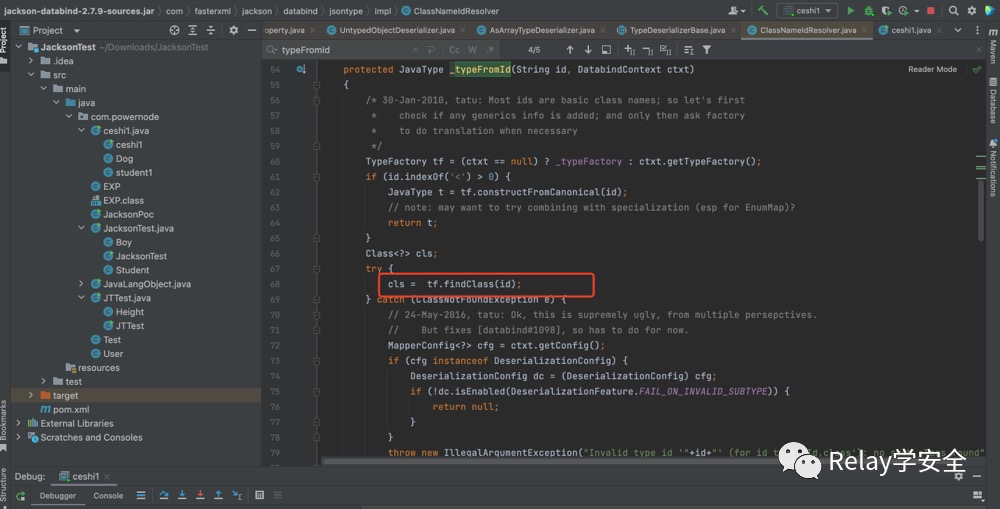
Task: Collapse the JacksonTest project root
Action: (18, 47)
